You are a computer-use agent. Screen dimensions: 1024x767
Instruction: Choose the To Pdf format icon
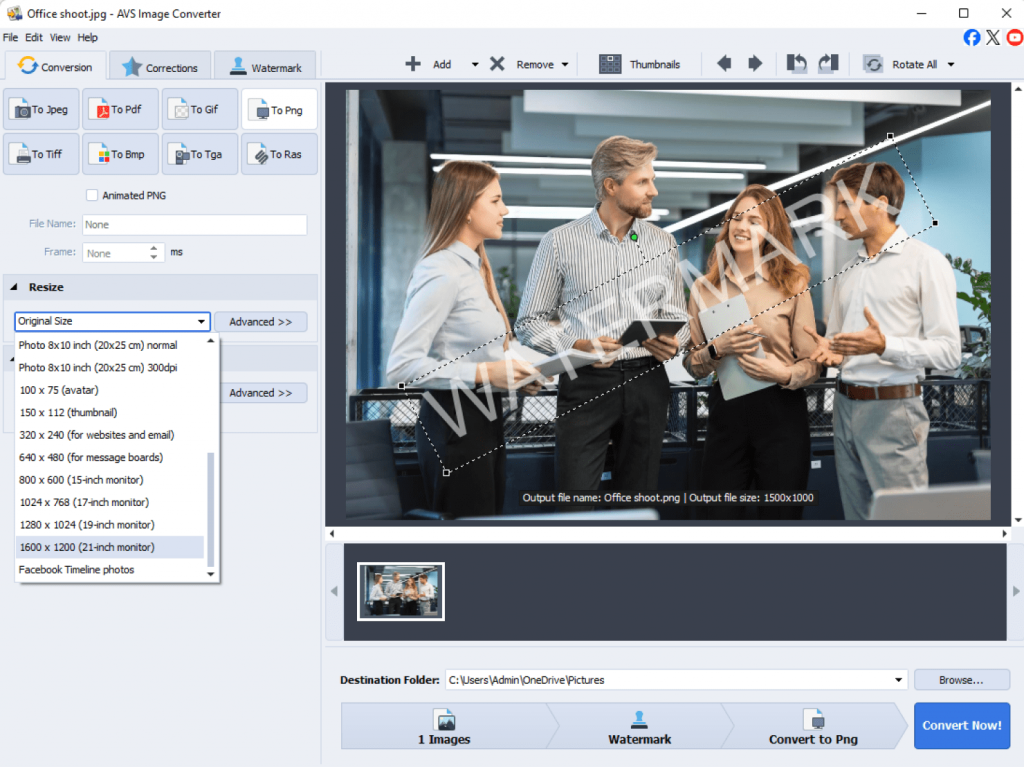pyautogui.click(x=120, y=110)
